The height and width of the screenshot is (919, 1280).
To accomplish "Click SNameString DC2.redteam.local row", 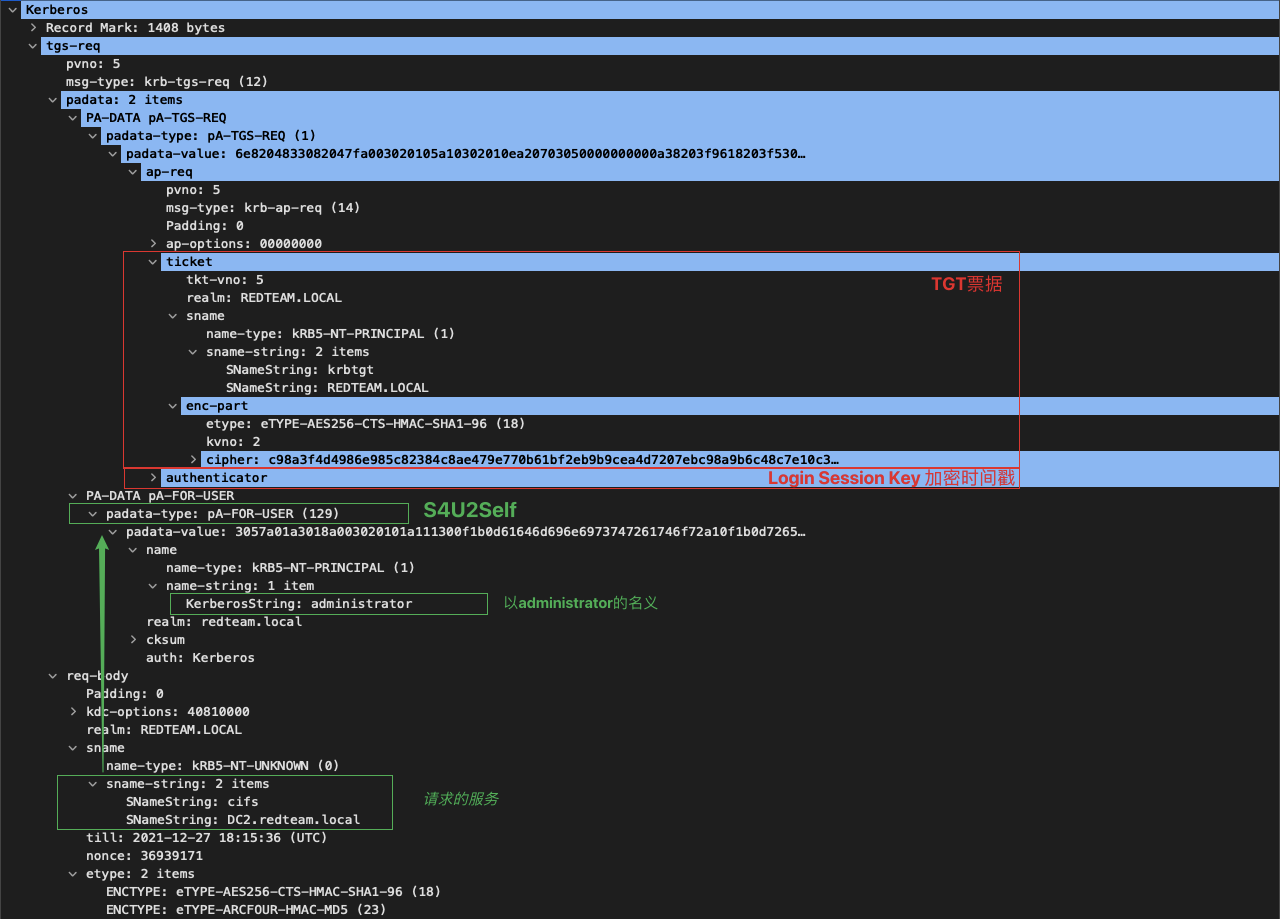I will point(242,820).
